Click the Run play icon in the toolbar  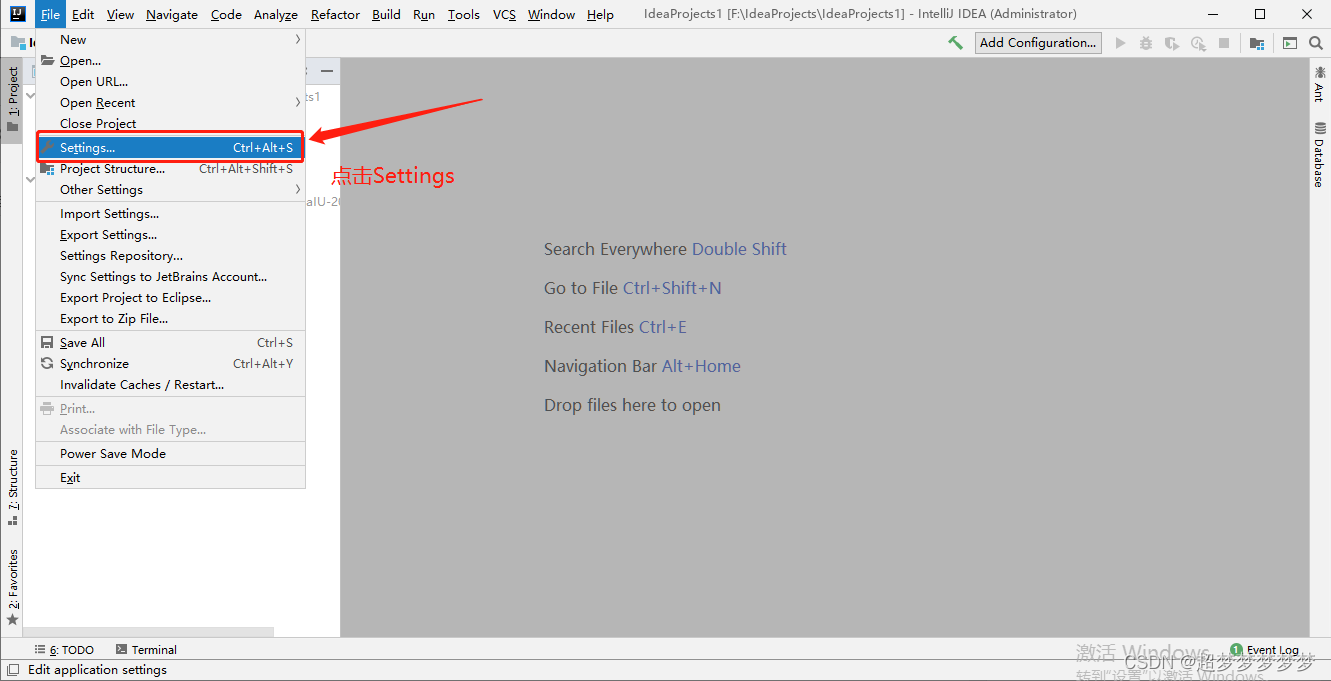[1120, 43]
